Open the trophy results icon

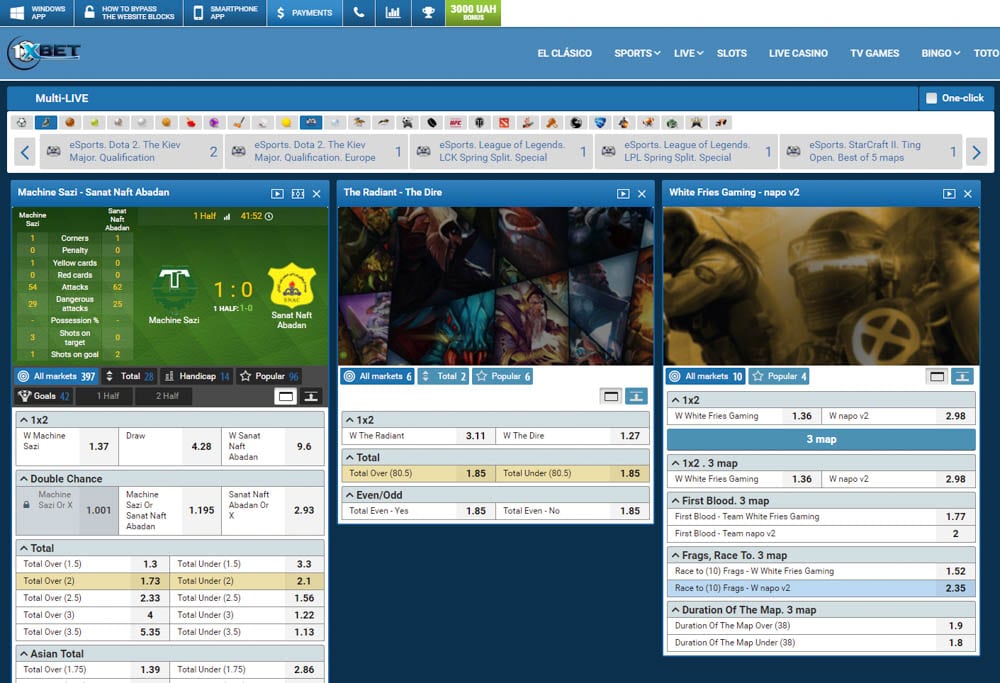[428, 13]
